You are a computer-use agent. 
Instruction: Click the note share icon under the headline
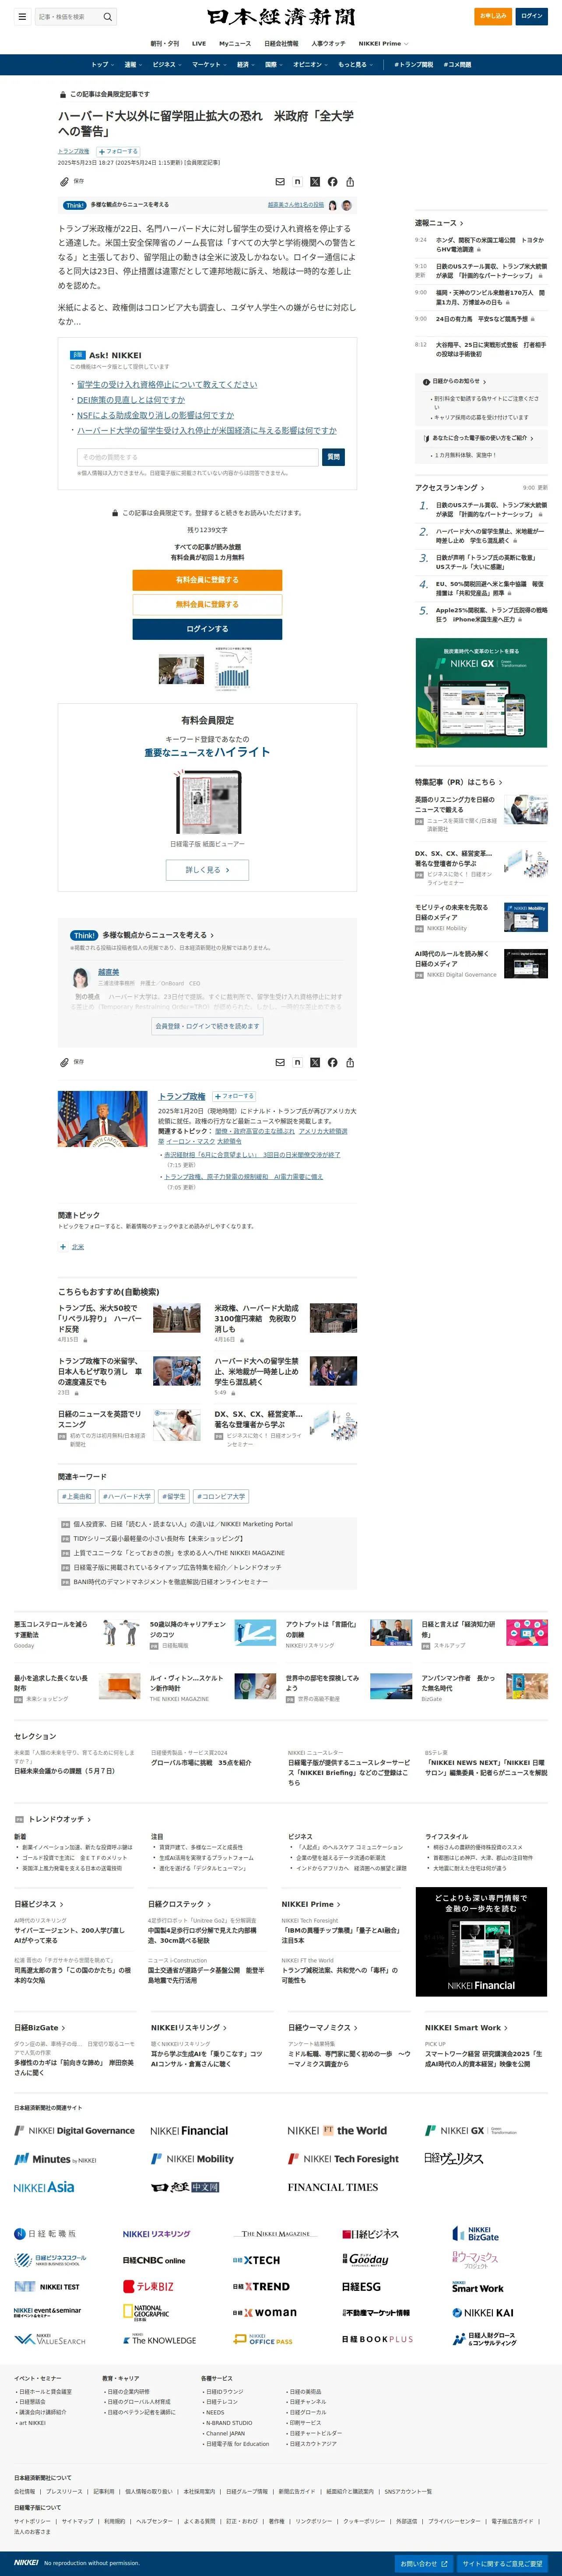pyautogui.click(x=297, y=182)
